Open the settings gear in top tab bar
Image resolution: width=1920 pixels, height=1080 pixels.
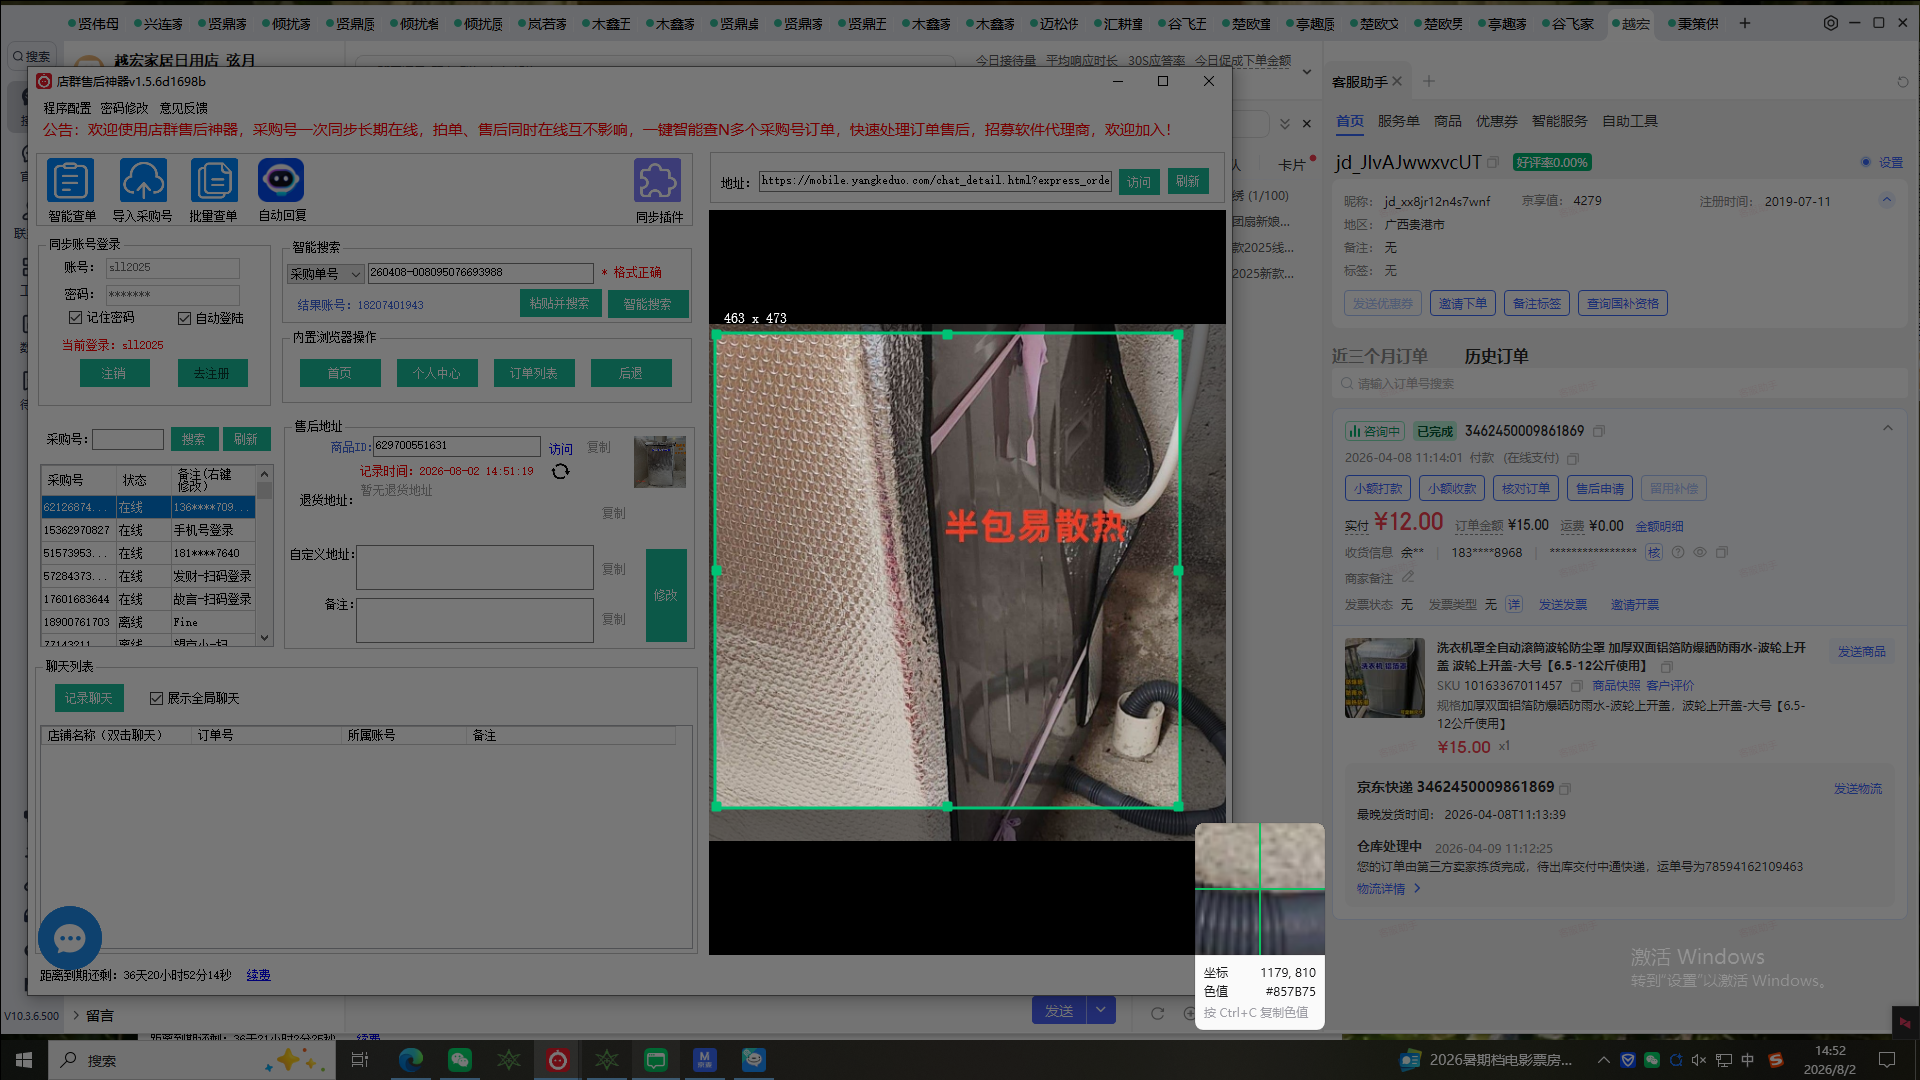point(1831,23)
